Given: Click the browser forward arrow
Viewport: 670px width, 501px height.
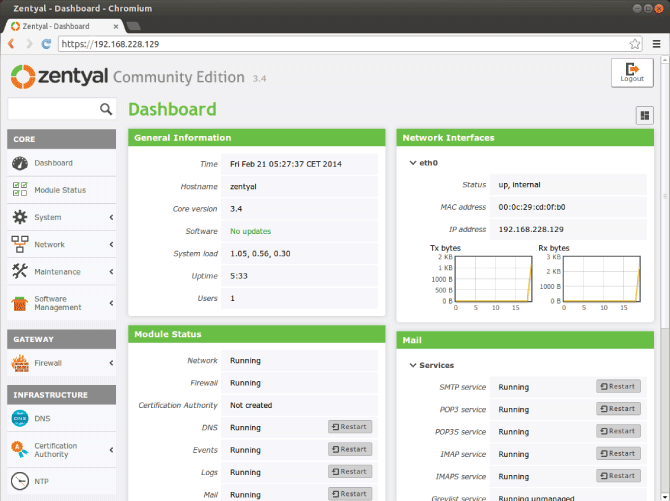Looking at the screenshot, I should click(29, 44).
